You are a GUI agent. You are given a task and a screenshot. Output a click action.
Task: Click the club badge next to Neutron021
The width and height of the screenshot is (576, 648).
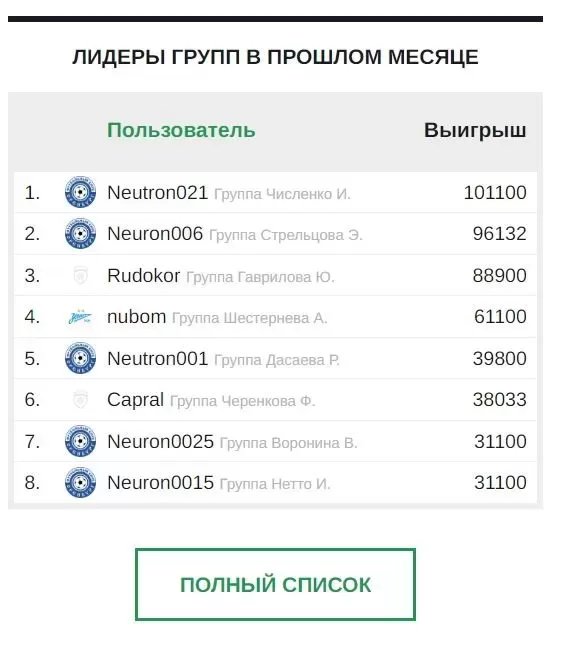coord(80,192)
